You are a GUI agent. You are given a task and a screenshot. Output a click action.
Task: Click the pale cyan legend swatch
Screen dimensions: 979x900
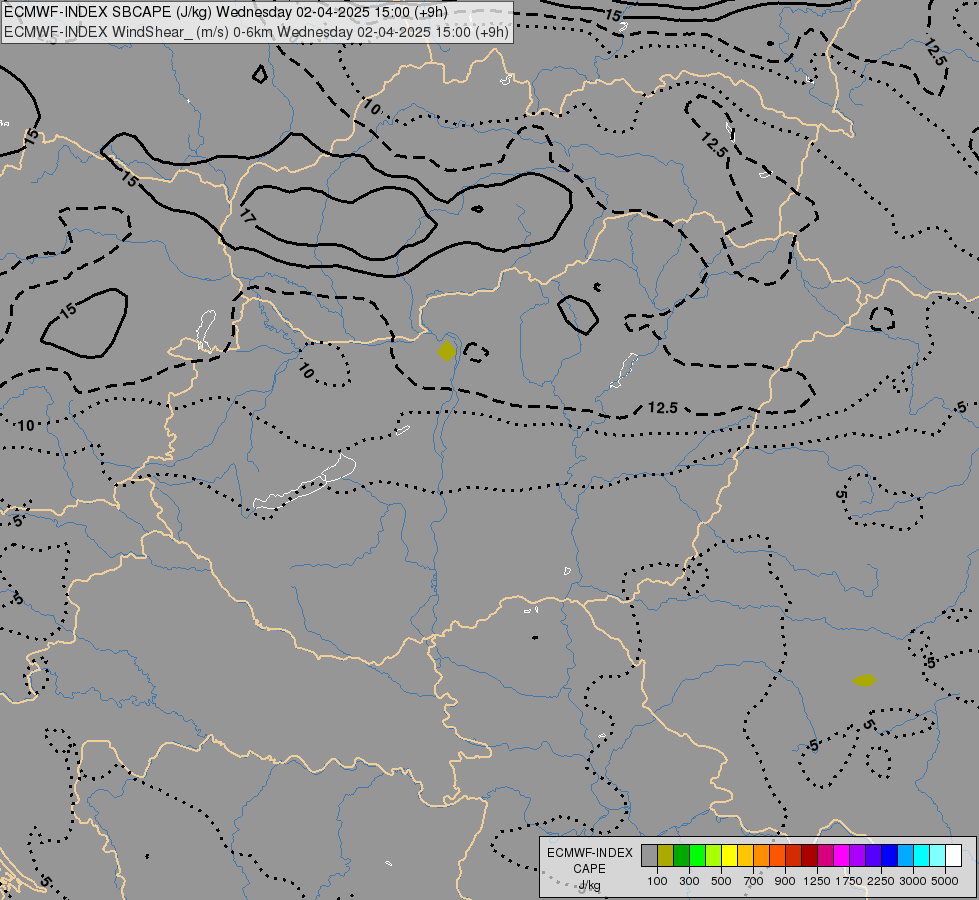coord(938,856)
